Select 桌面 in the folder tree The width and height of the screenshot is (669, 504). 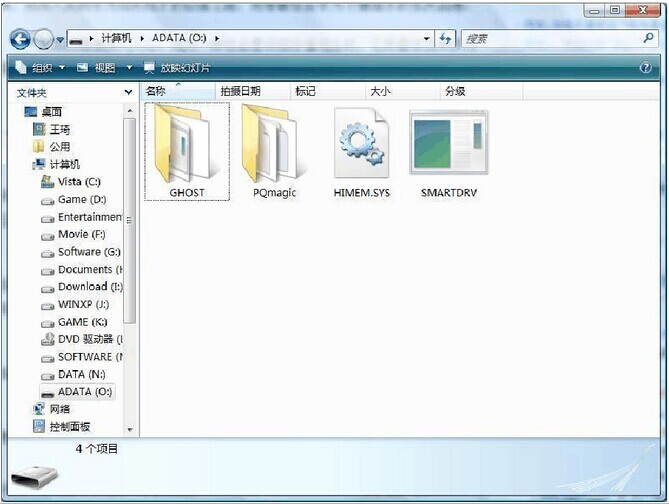click(52, 112)
